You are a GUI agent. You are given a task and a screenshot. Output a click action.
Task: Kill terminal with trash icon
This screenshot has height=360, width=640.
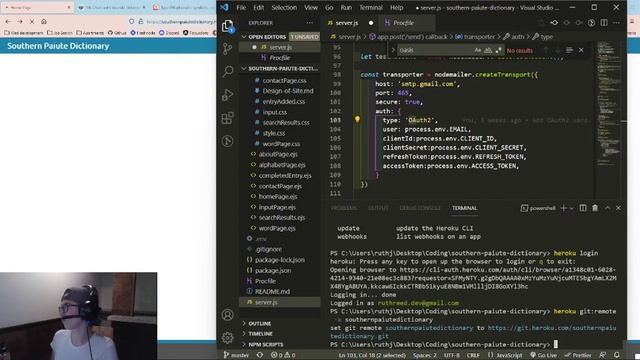[595, 208]
